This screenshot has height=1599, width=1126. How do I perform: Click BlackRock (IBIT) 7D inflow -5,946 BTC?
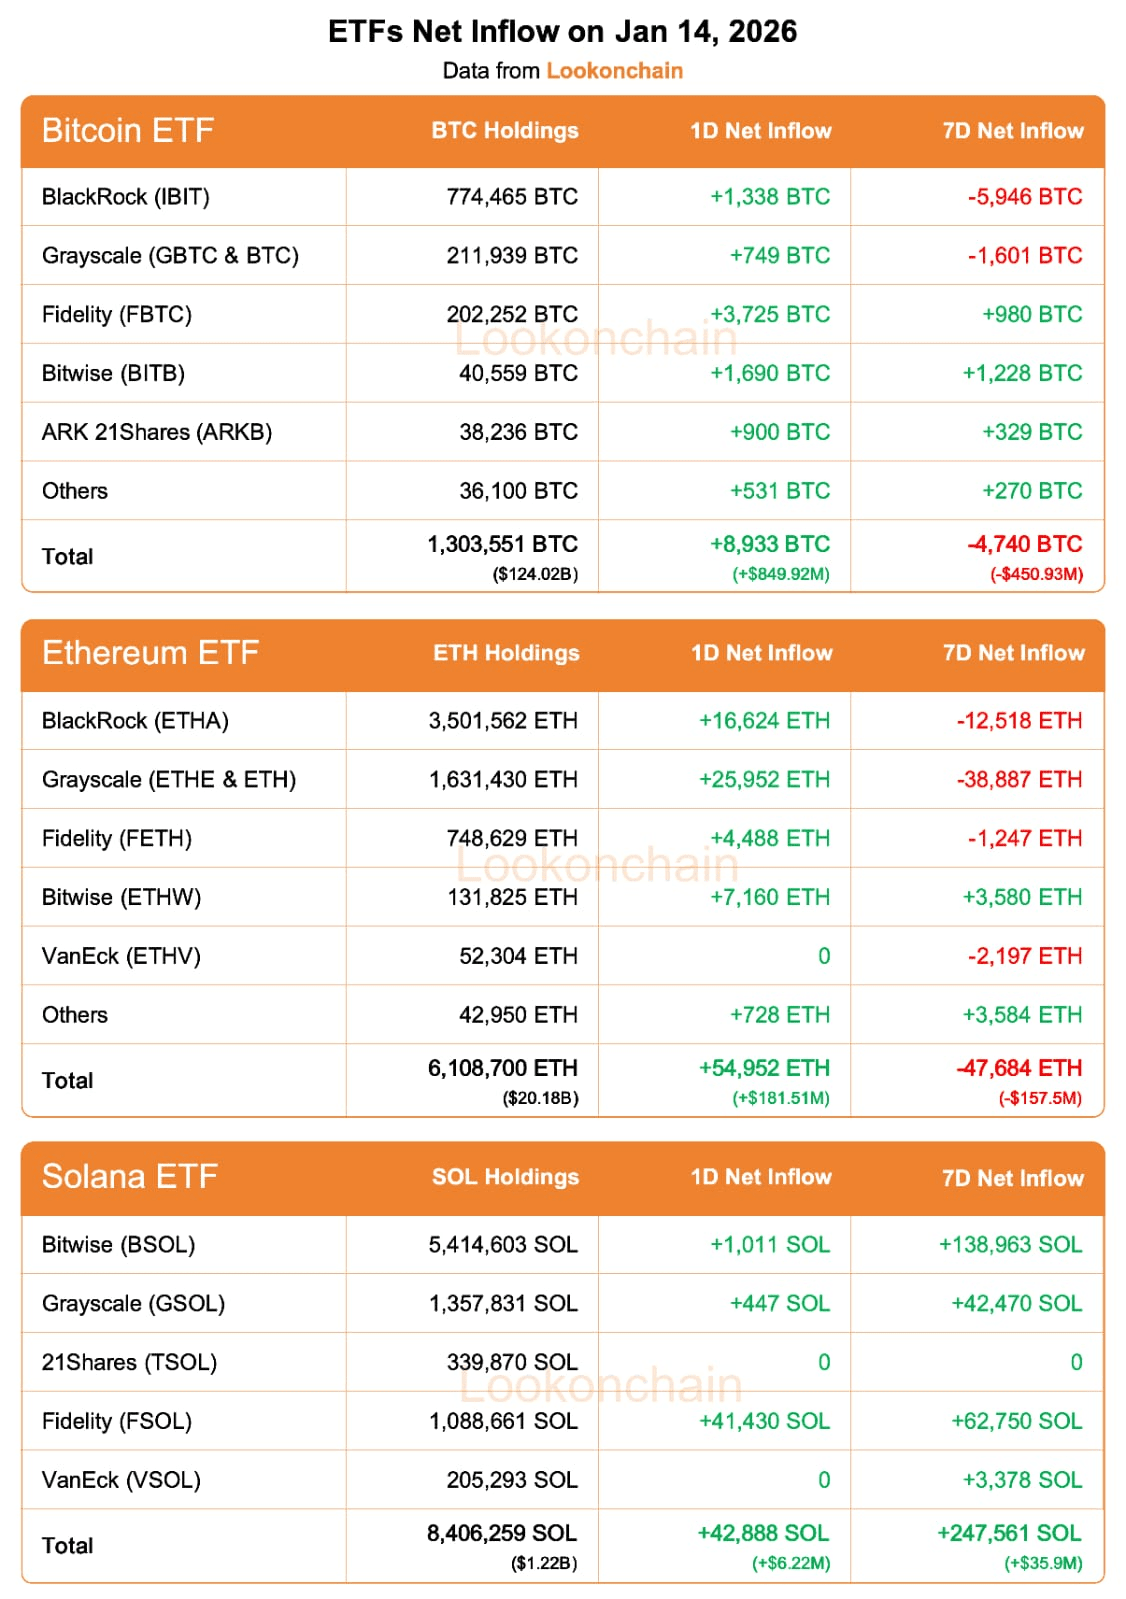(1025, 197)
